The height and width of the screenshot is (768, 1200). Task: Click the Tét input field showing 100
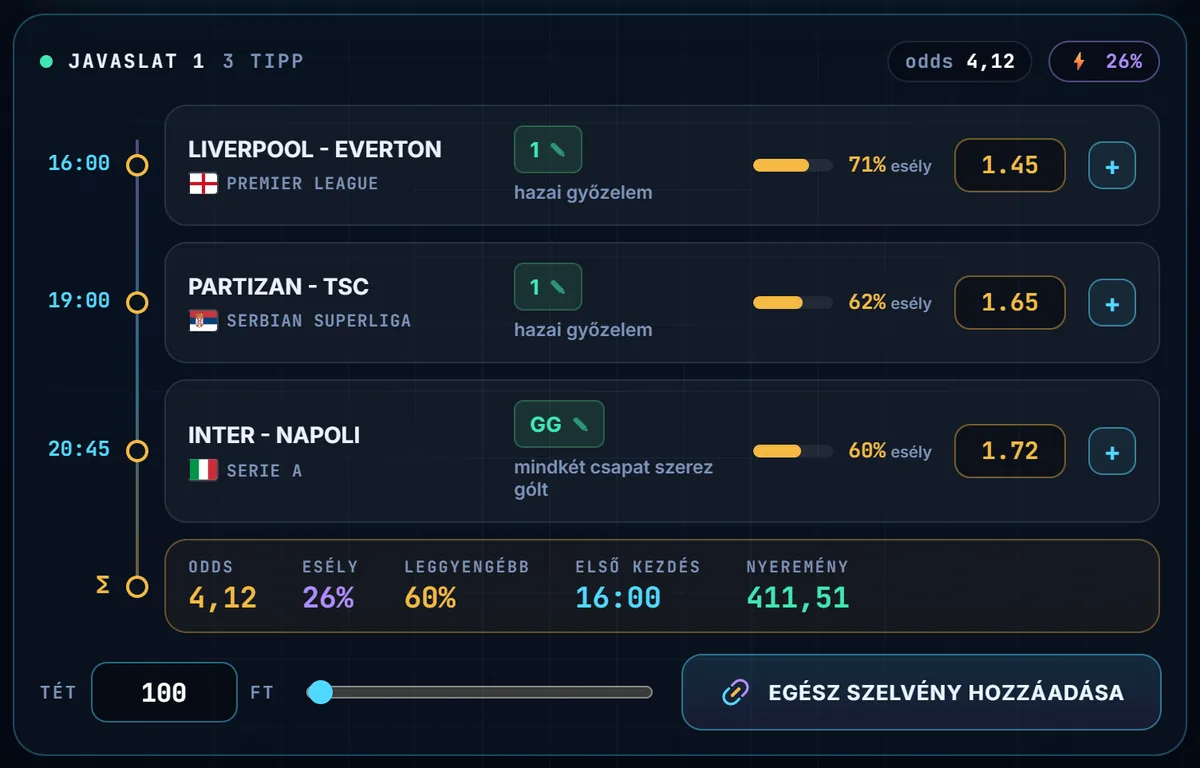[164, 692]
